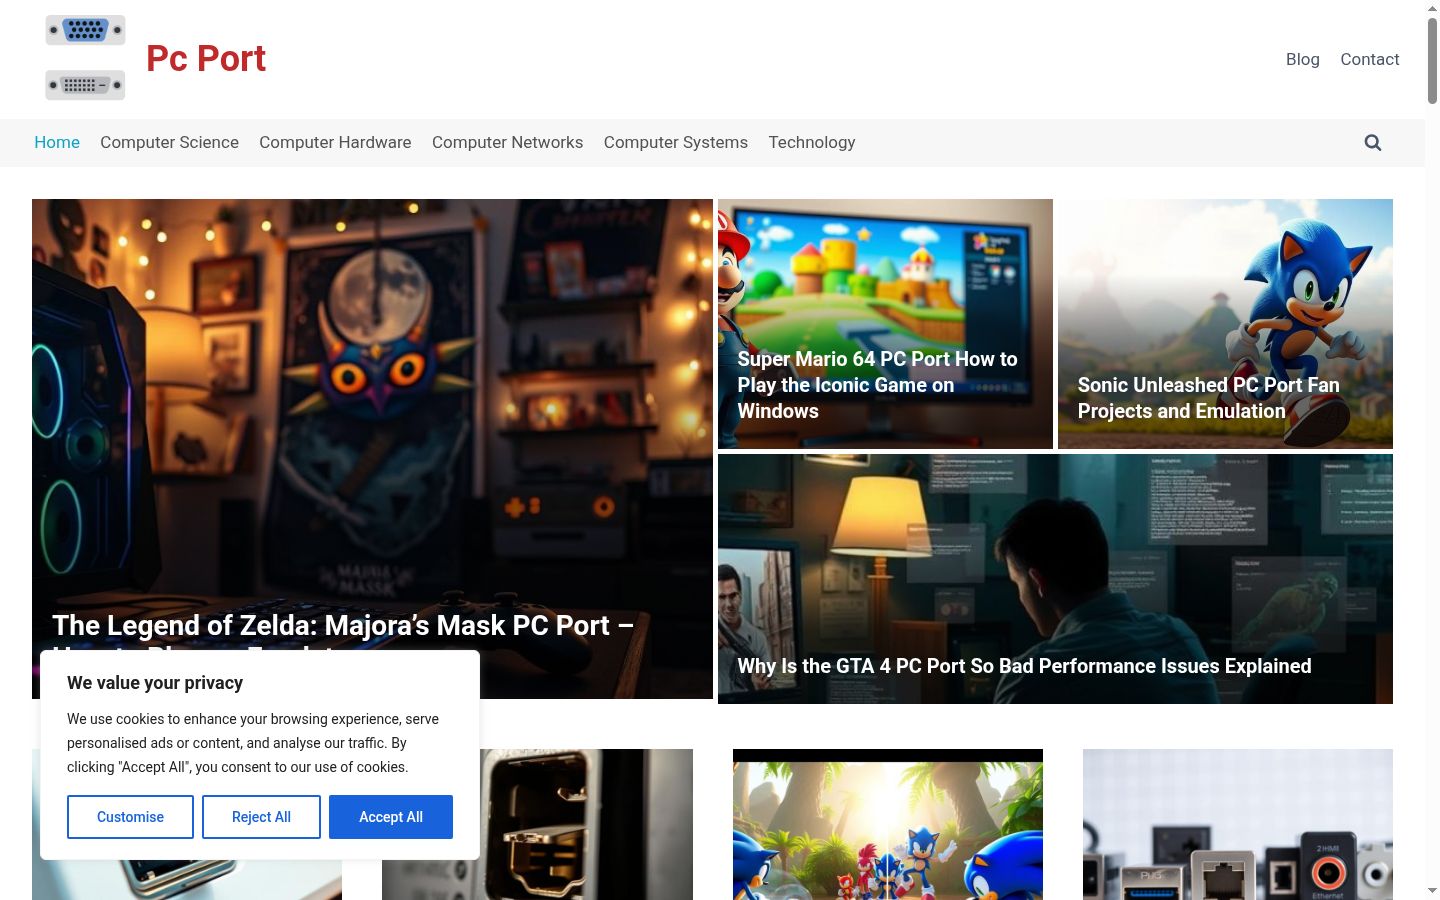Click the Sonic characters jungle thumbnail
1440x900 pixels.
[888, 825]
